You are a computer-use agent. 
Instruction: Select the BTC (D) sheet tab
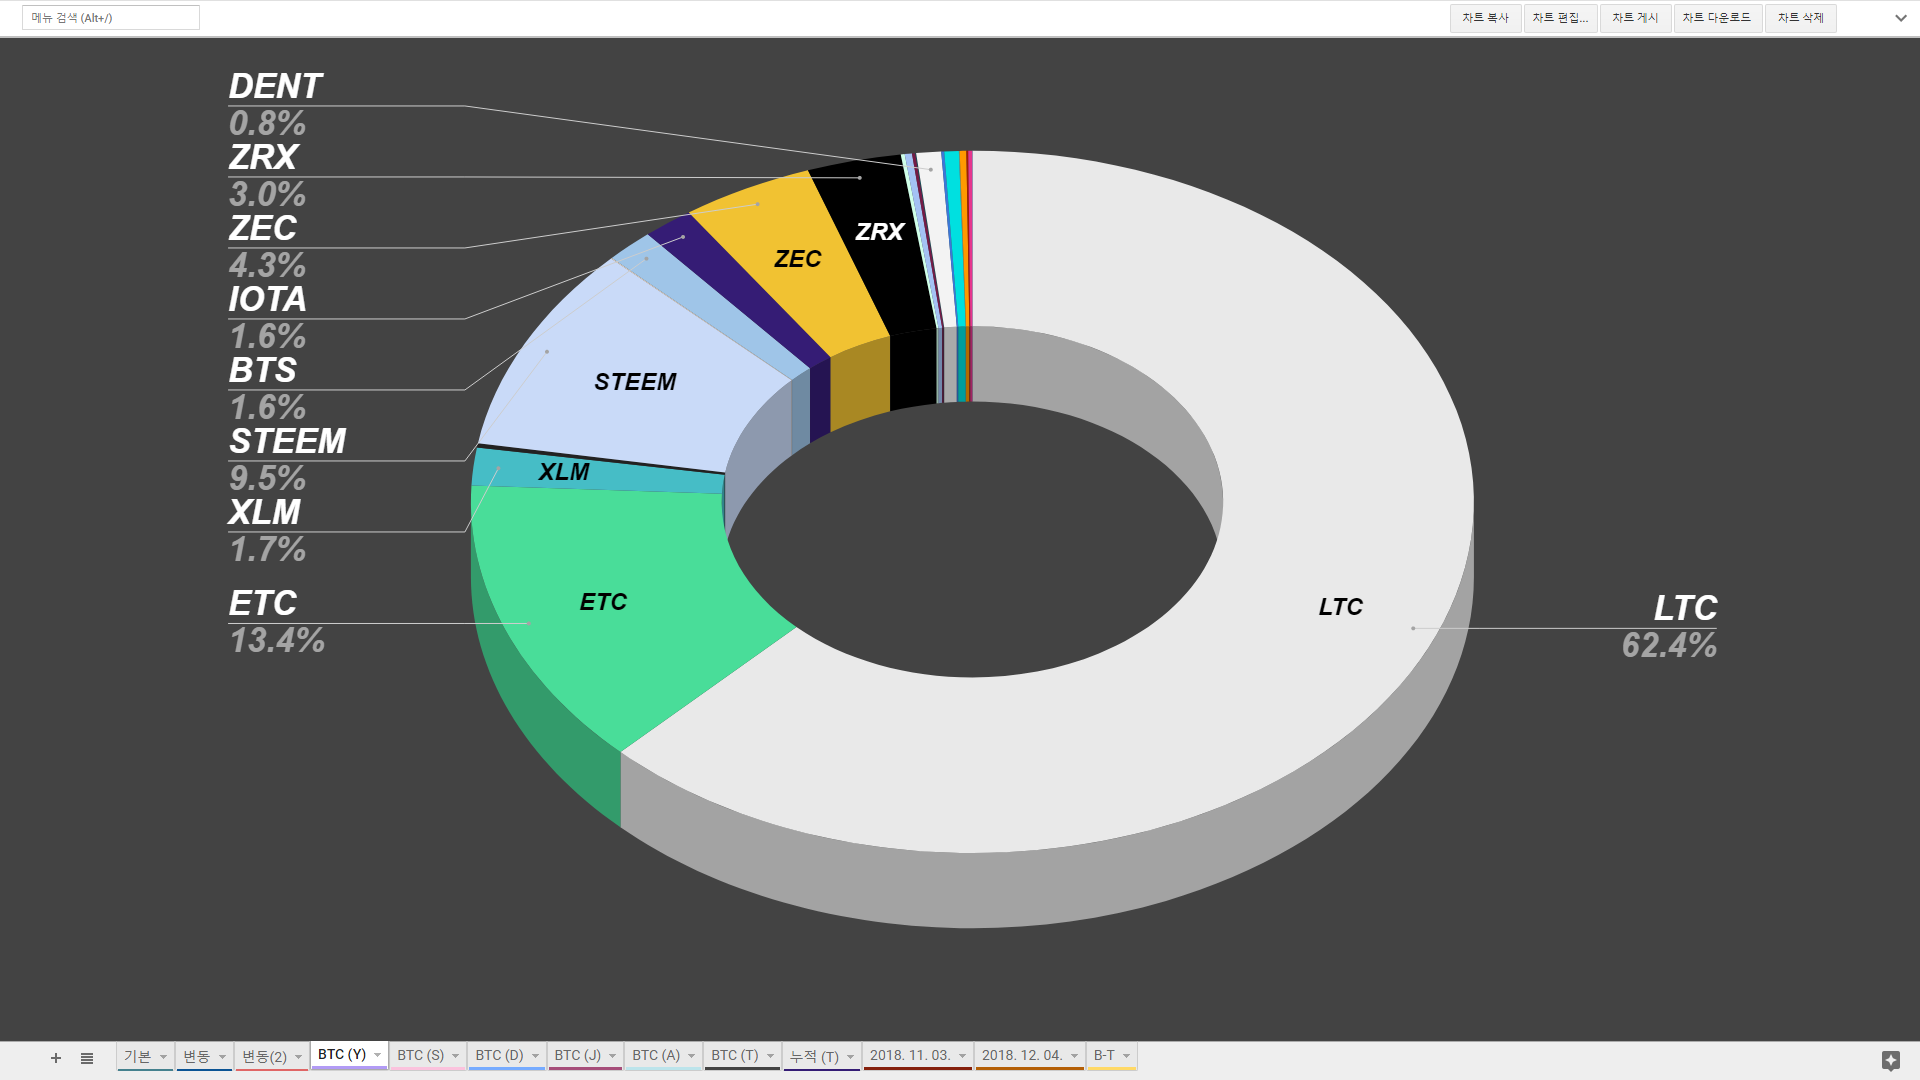pyautogui.click(x=497, y=1055)
